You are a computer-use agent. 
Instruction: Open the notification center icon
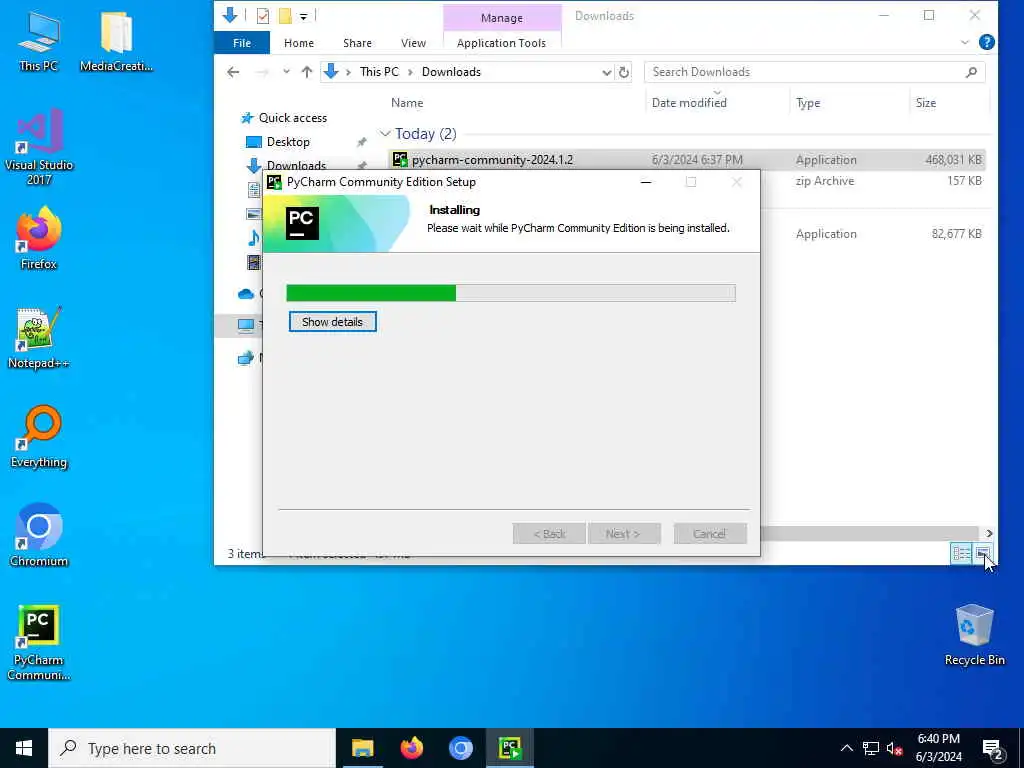[x=993, y=748]
